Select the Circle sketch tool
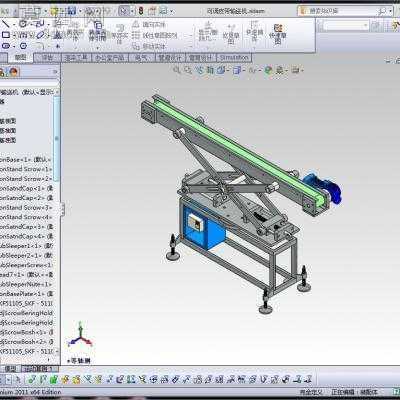Image resolution: width=400 pixels, height=400 pixels. [23, 24]
